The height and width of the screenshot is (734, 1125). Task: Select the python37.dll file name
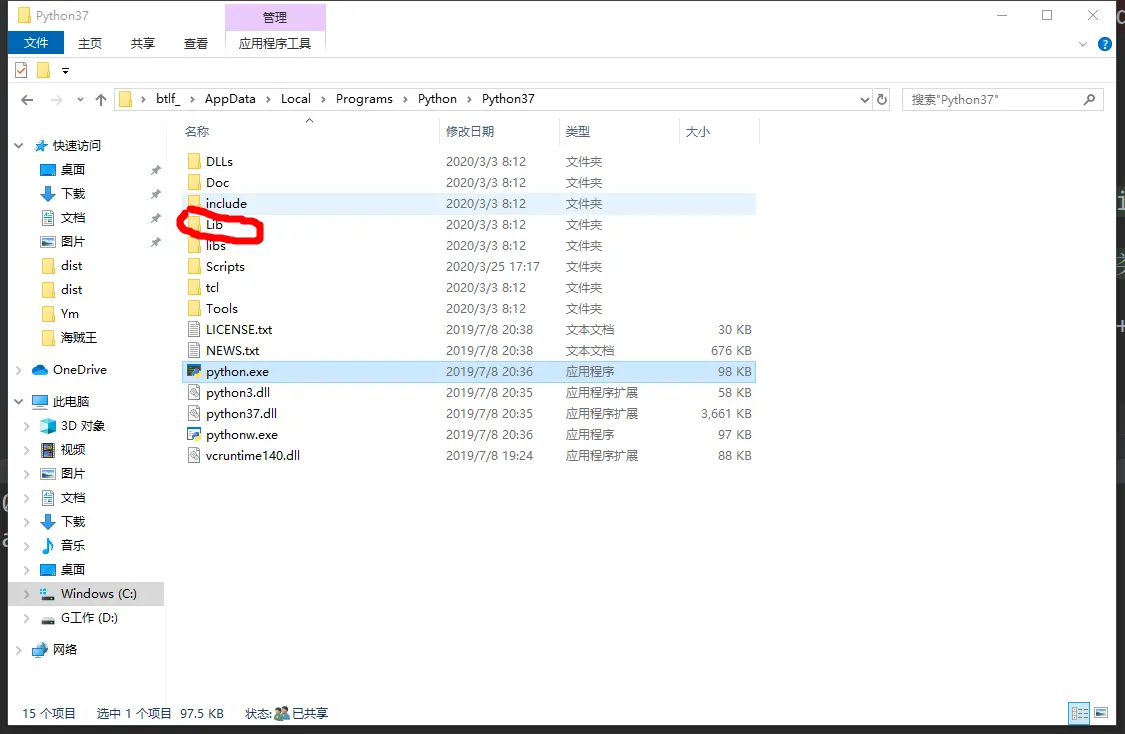coord(242,414)
